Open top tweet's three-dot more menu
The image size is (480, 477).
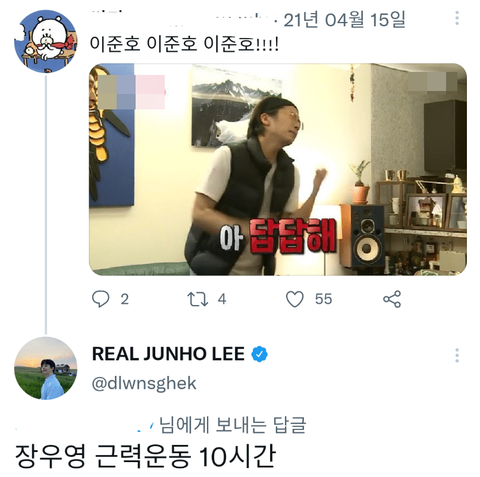(x=457, y=18)
